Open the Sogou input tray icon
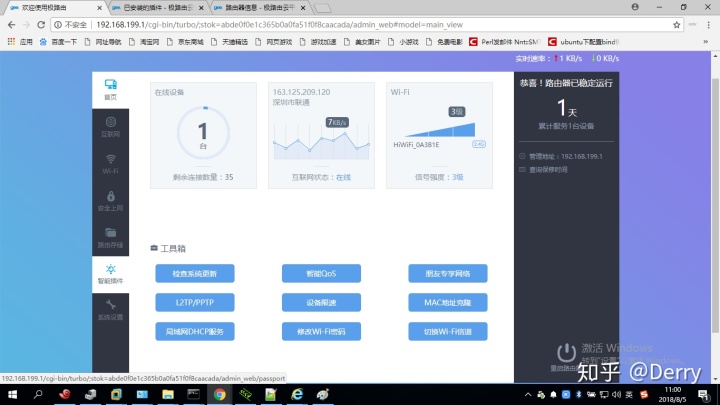This screenshot has width=720, height=405. tap(644, 394)
